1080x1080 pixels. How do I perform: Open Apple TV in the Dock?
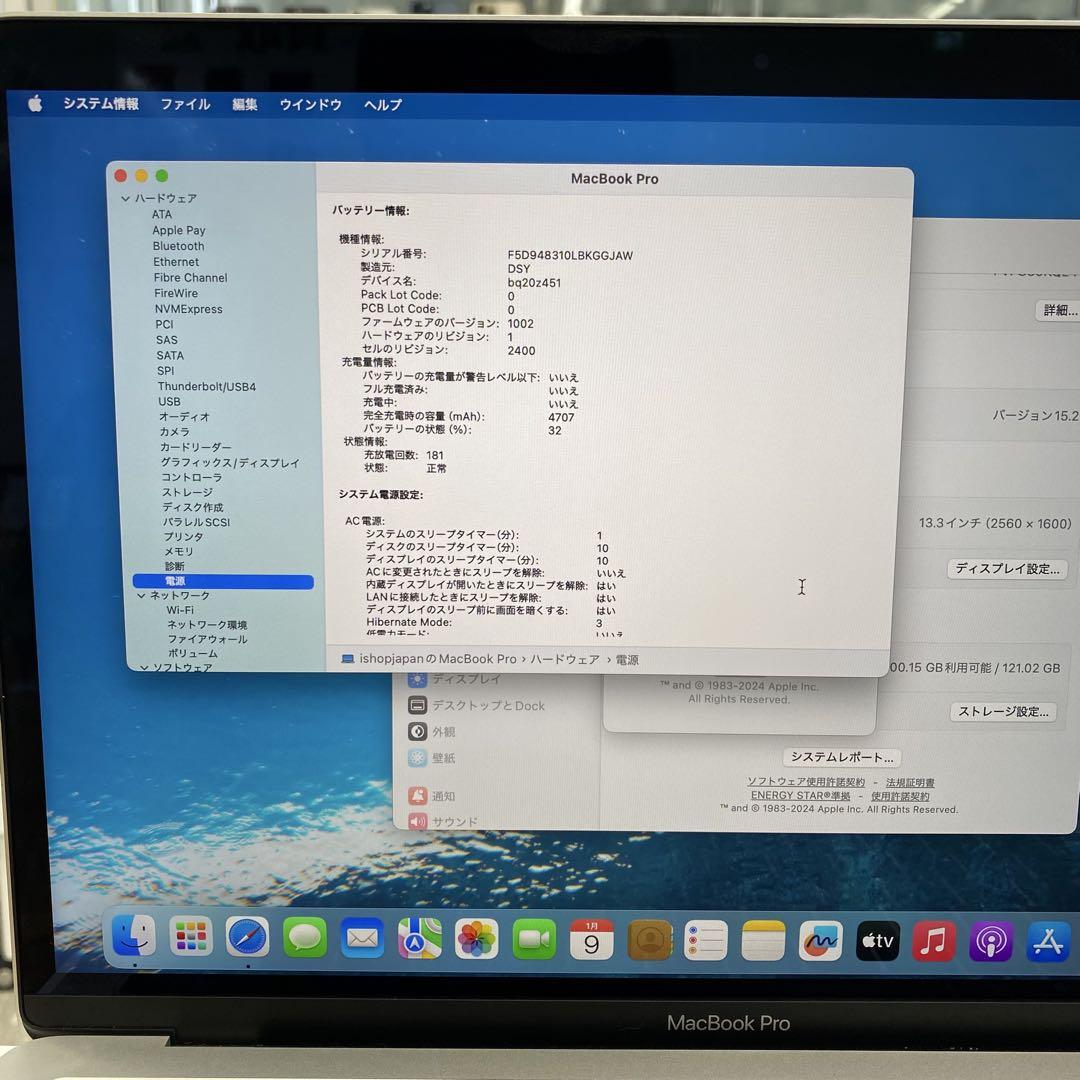click(878, 942)
